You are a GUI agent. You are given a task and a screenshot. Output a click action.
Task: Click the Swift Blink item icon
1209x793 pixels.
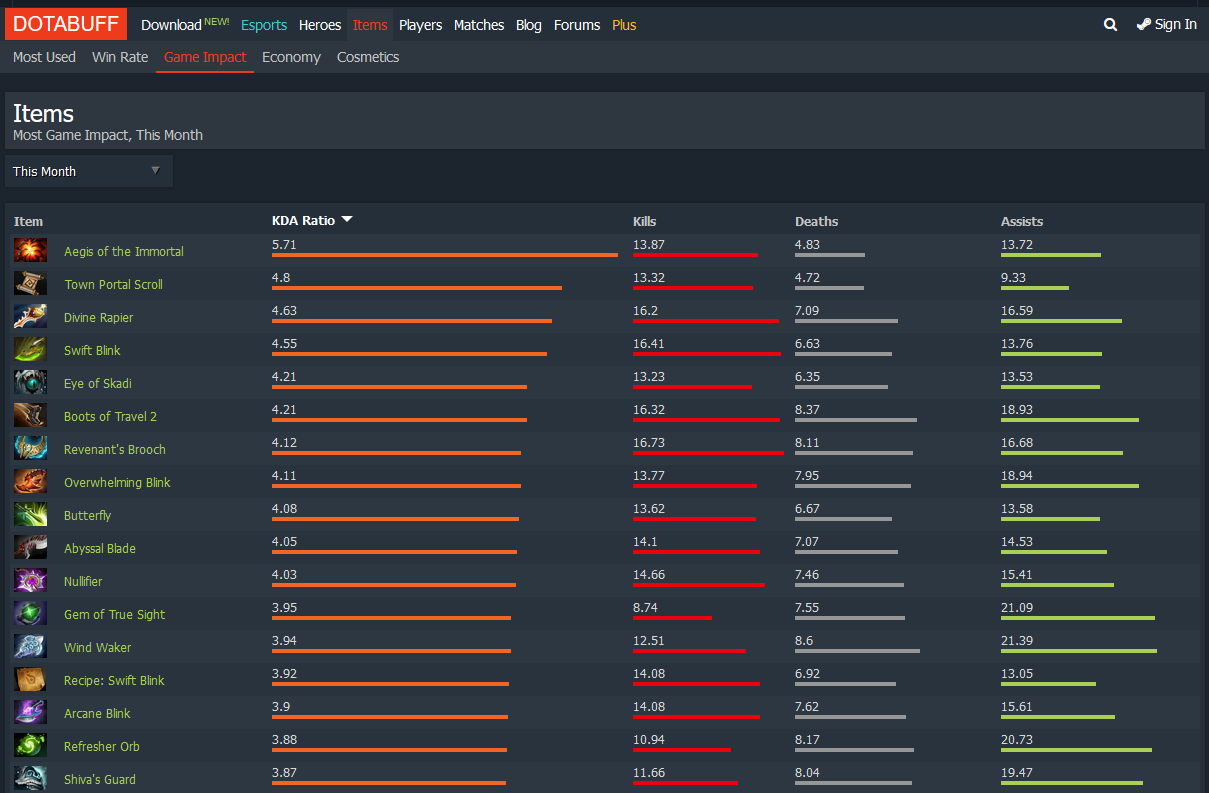tap(30, 350)
